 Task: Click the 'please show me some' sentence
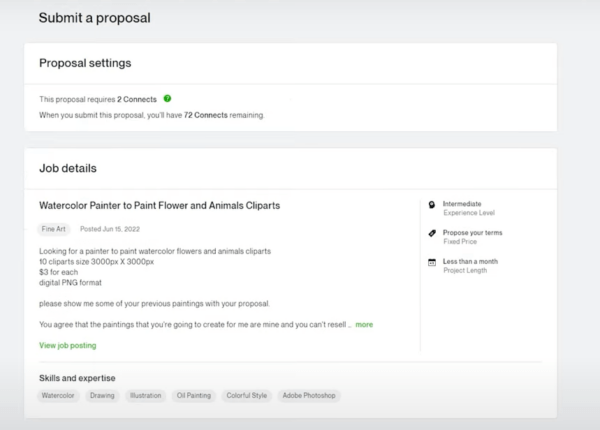pos(154,304)
